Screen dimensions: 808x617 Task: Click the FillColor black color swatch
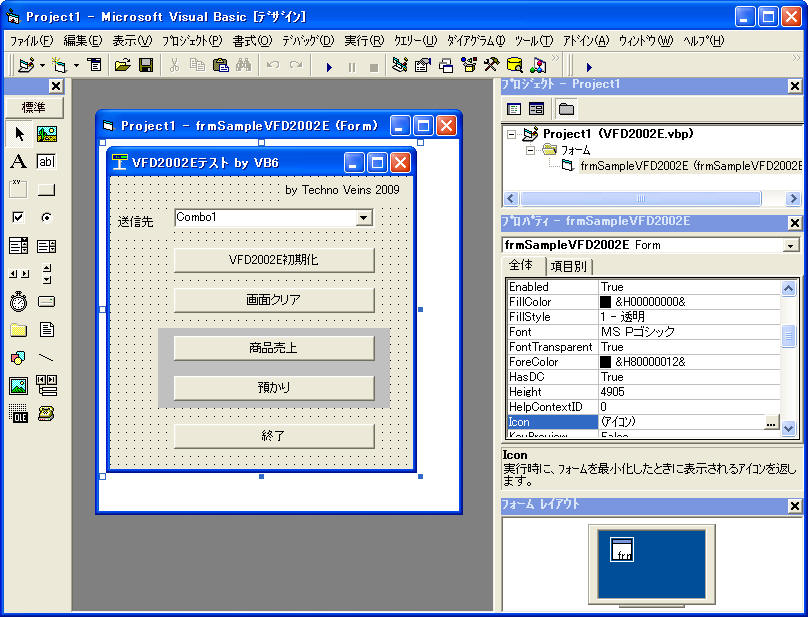605,302
